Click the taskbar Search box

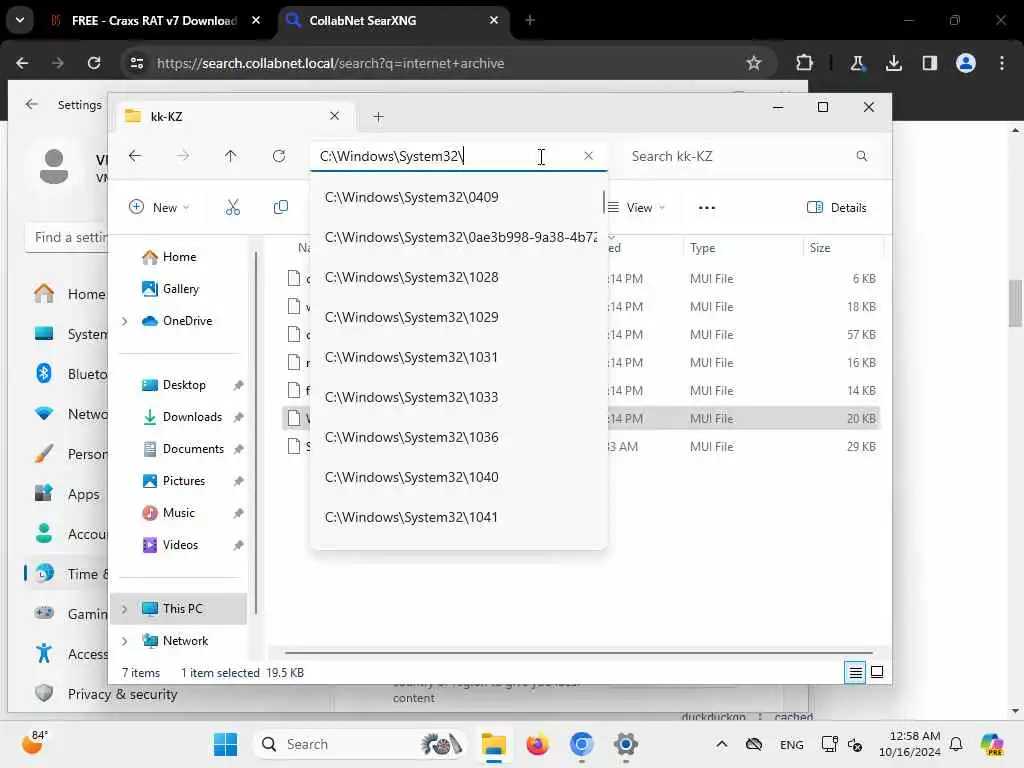pyautogui.click(x=359, y=744)
